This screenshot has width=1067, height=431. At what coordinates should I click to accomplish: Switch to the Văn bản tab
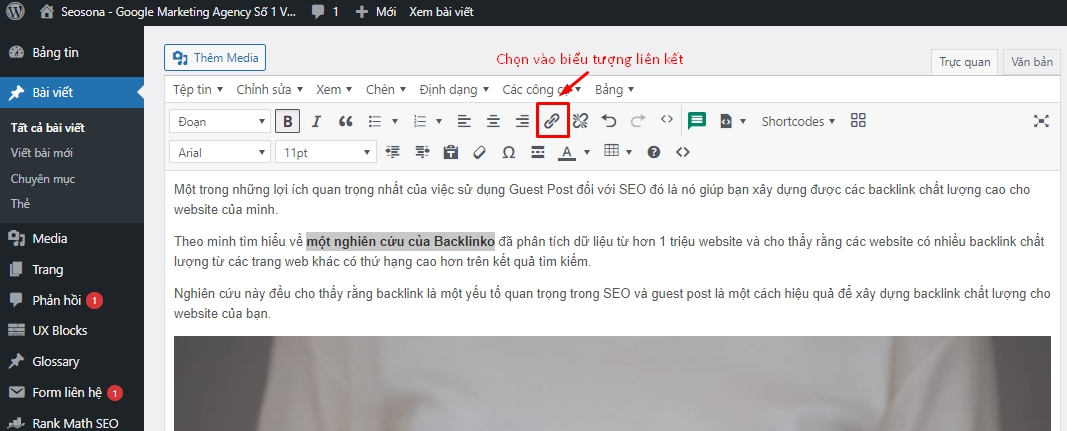(x=1031, y=62)
